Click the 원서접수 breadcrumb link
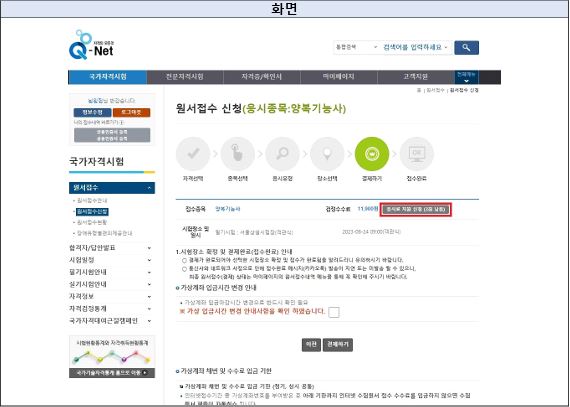Image resolution: width=570 pixels, height=407 pixels. 435,90
